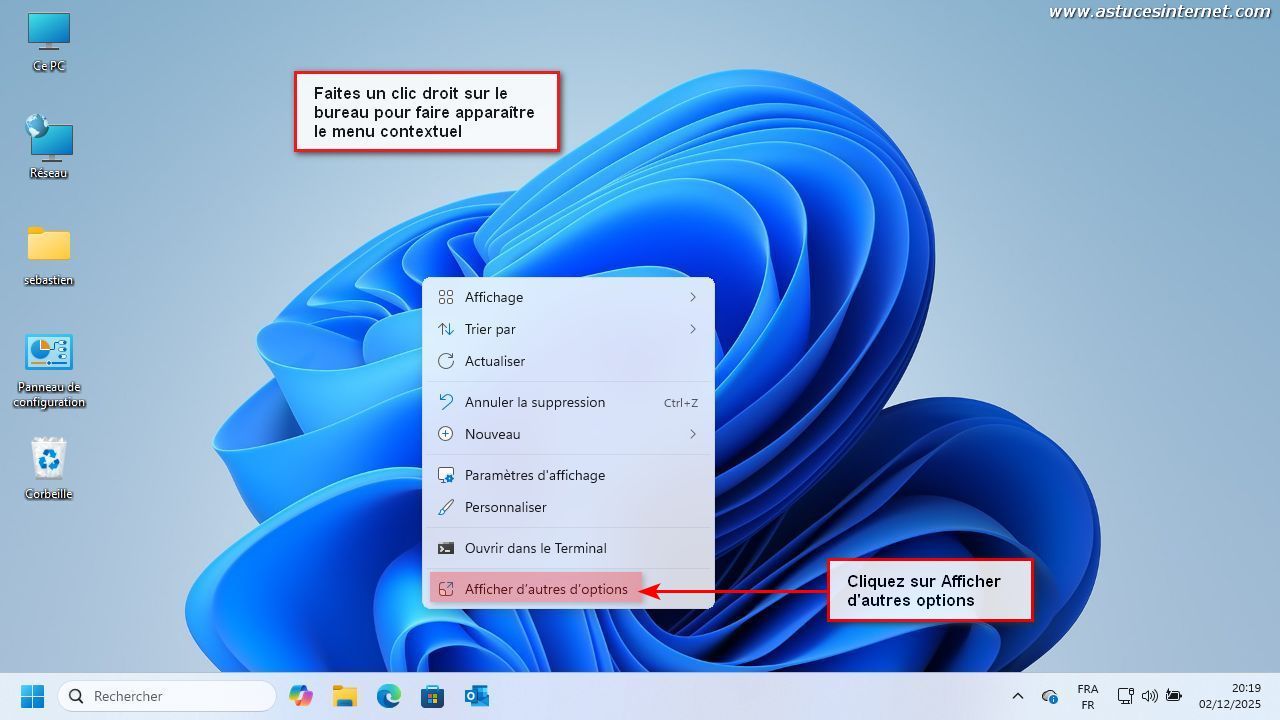
Task: Choose Afficher d'autres d'options
Action: tap(546, 589)
